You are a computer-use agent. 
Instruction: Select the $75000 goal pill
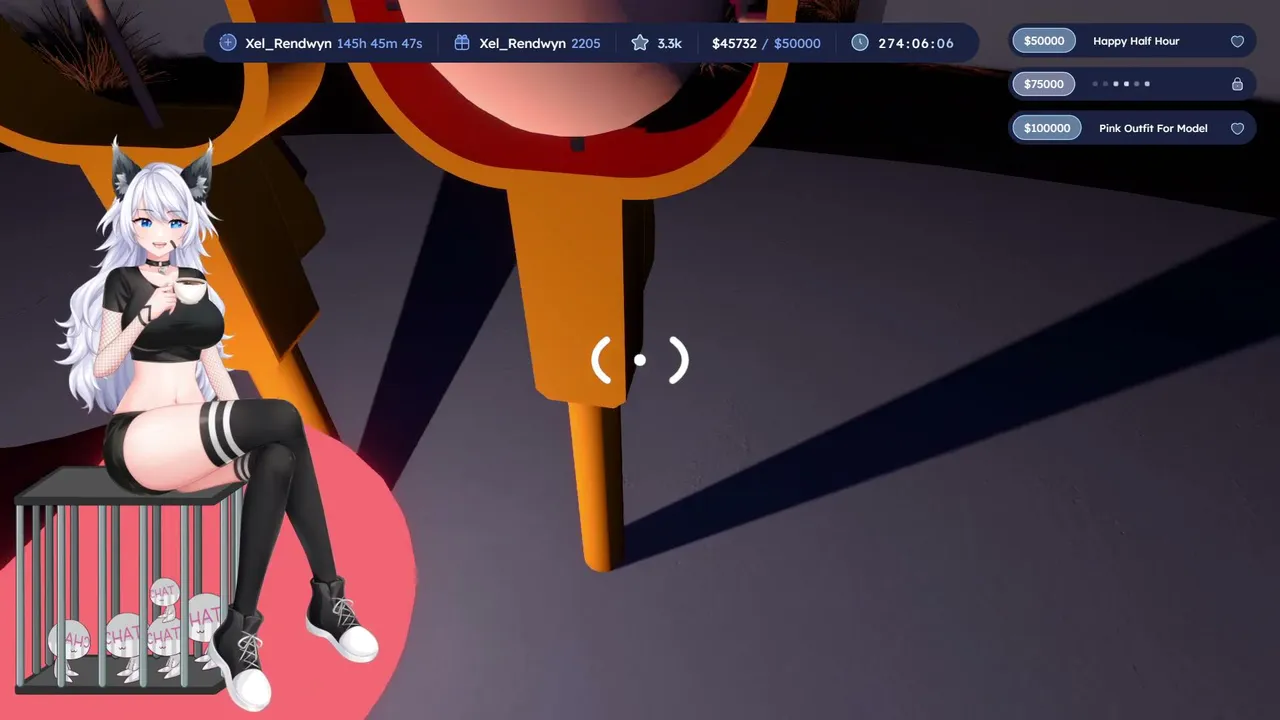[1044, 84]
